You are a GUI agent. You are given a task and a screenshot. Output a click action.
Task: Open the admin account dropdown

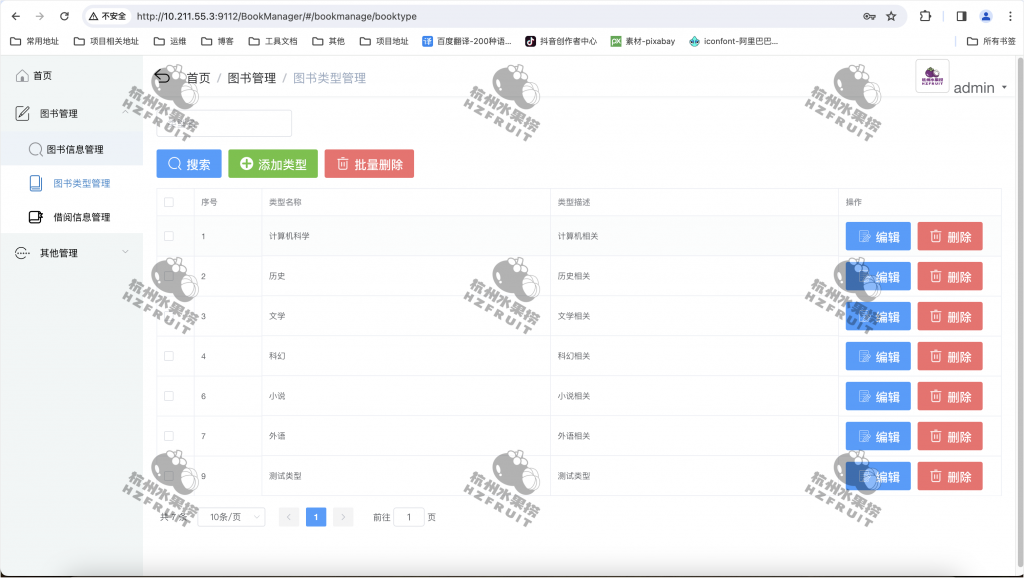click(x=973, y=87)
